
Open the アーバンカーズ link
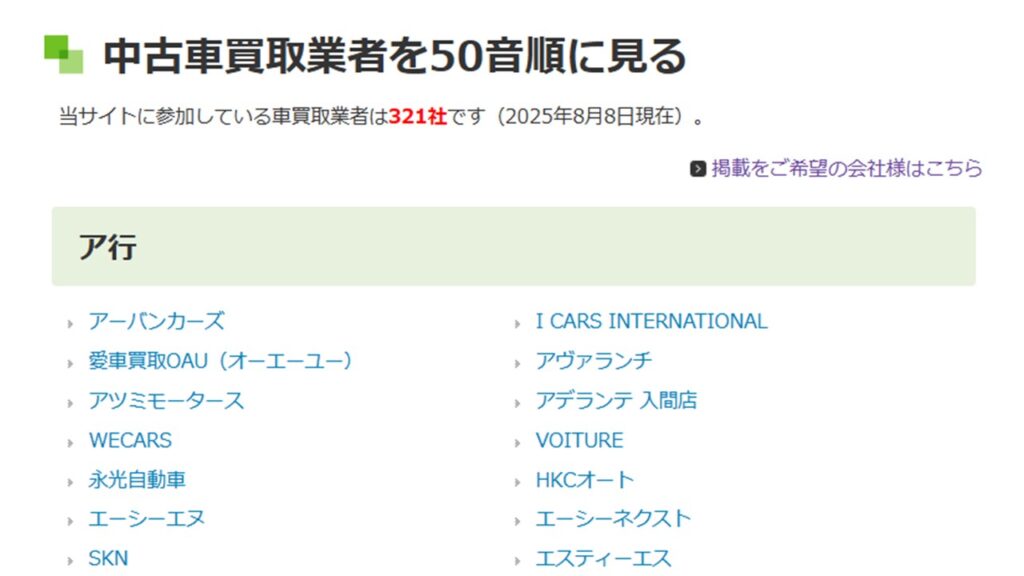(x=156, y=321)
